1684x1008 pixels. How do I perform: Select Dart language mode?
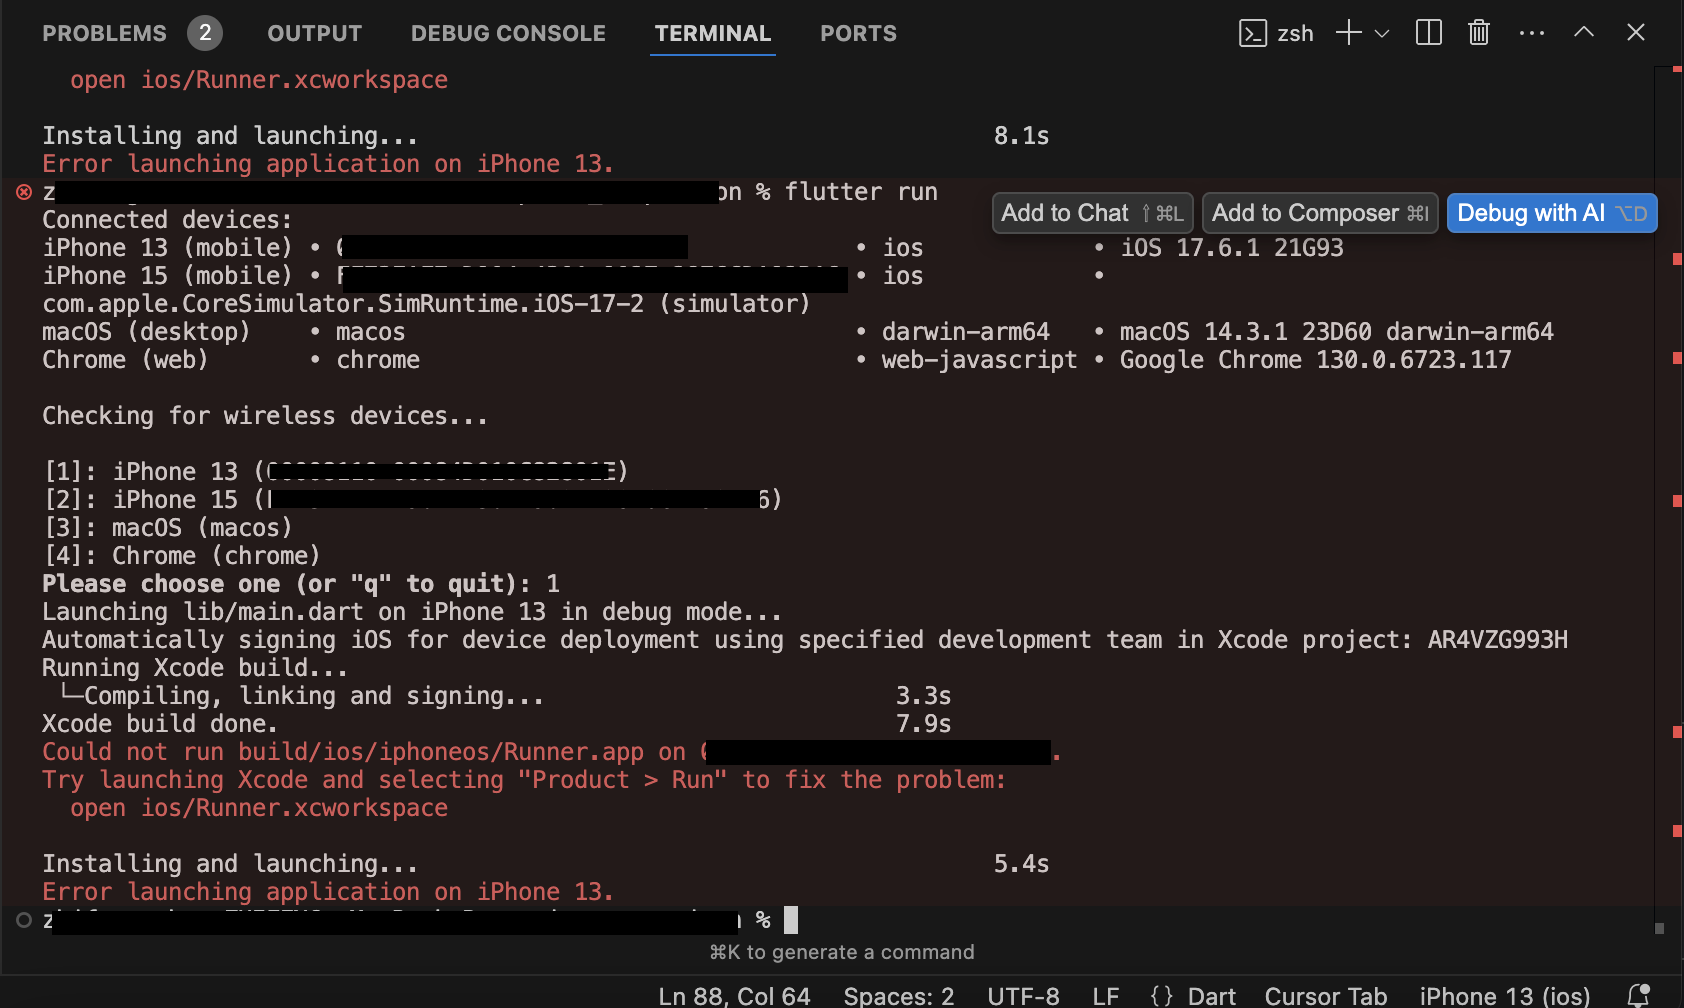click(x=1212, y=996)
